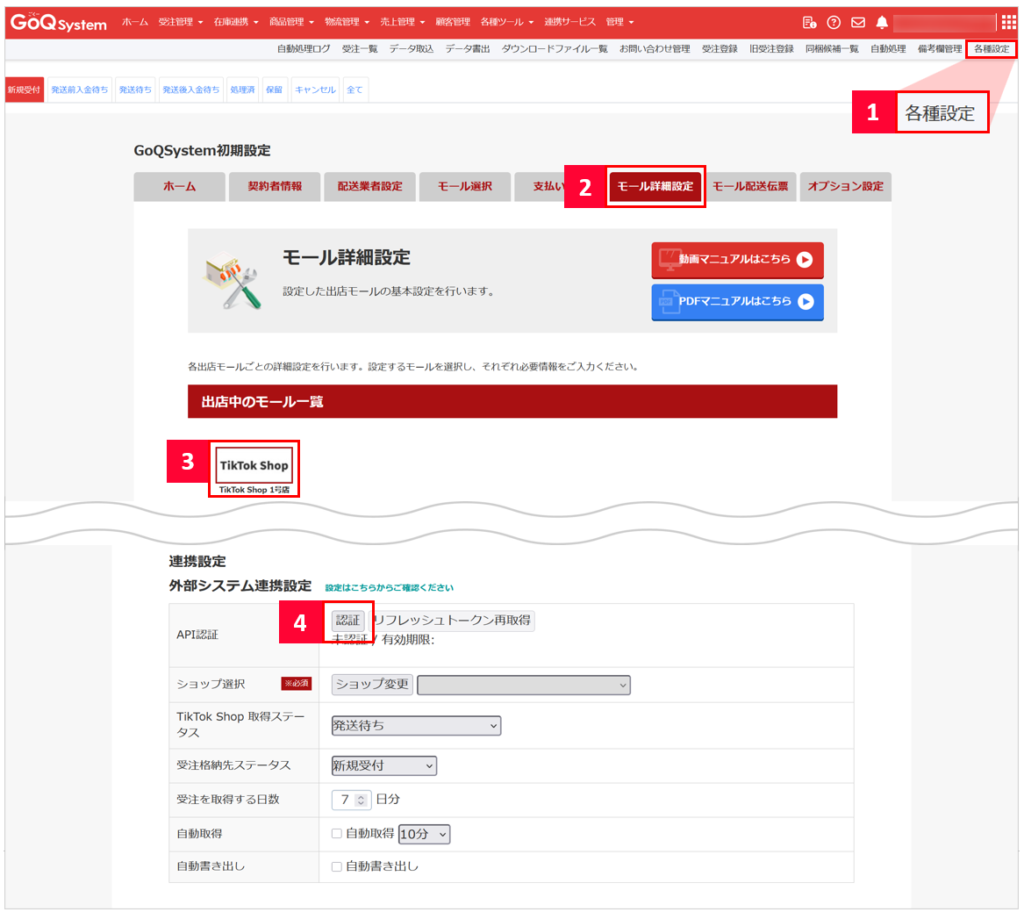Expand the TikTok Shop 取得ステータス dropdown

[x=415, y=726]
